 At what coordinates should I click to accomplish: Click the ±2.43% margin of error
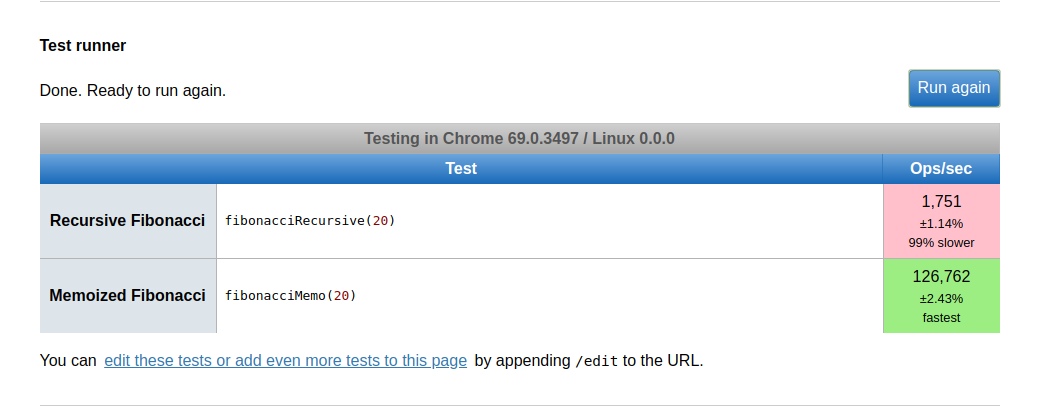click(941, 298)
